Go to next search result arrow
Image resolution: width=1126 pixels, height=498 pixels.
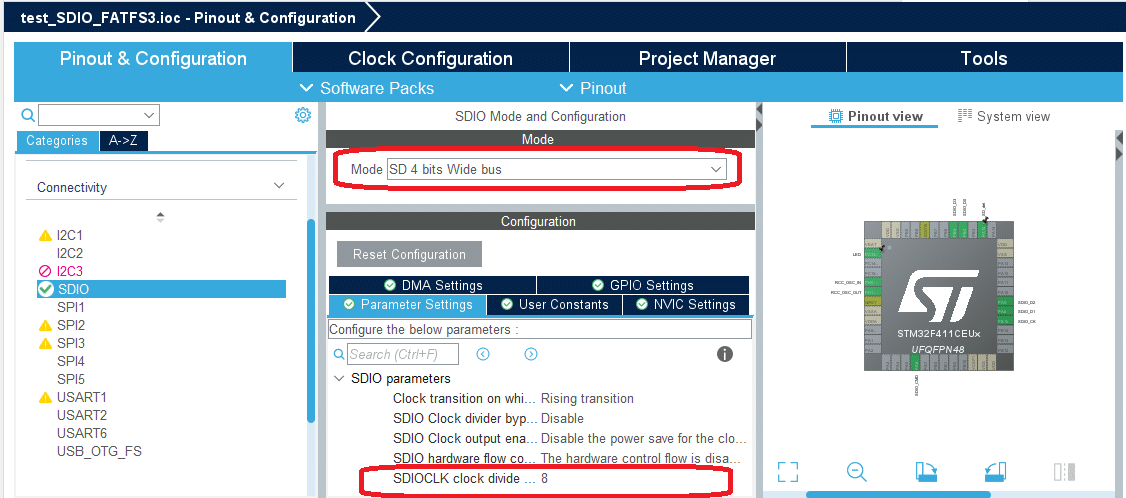tap(531, 354)
